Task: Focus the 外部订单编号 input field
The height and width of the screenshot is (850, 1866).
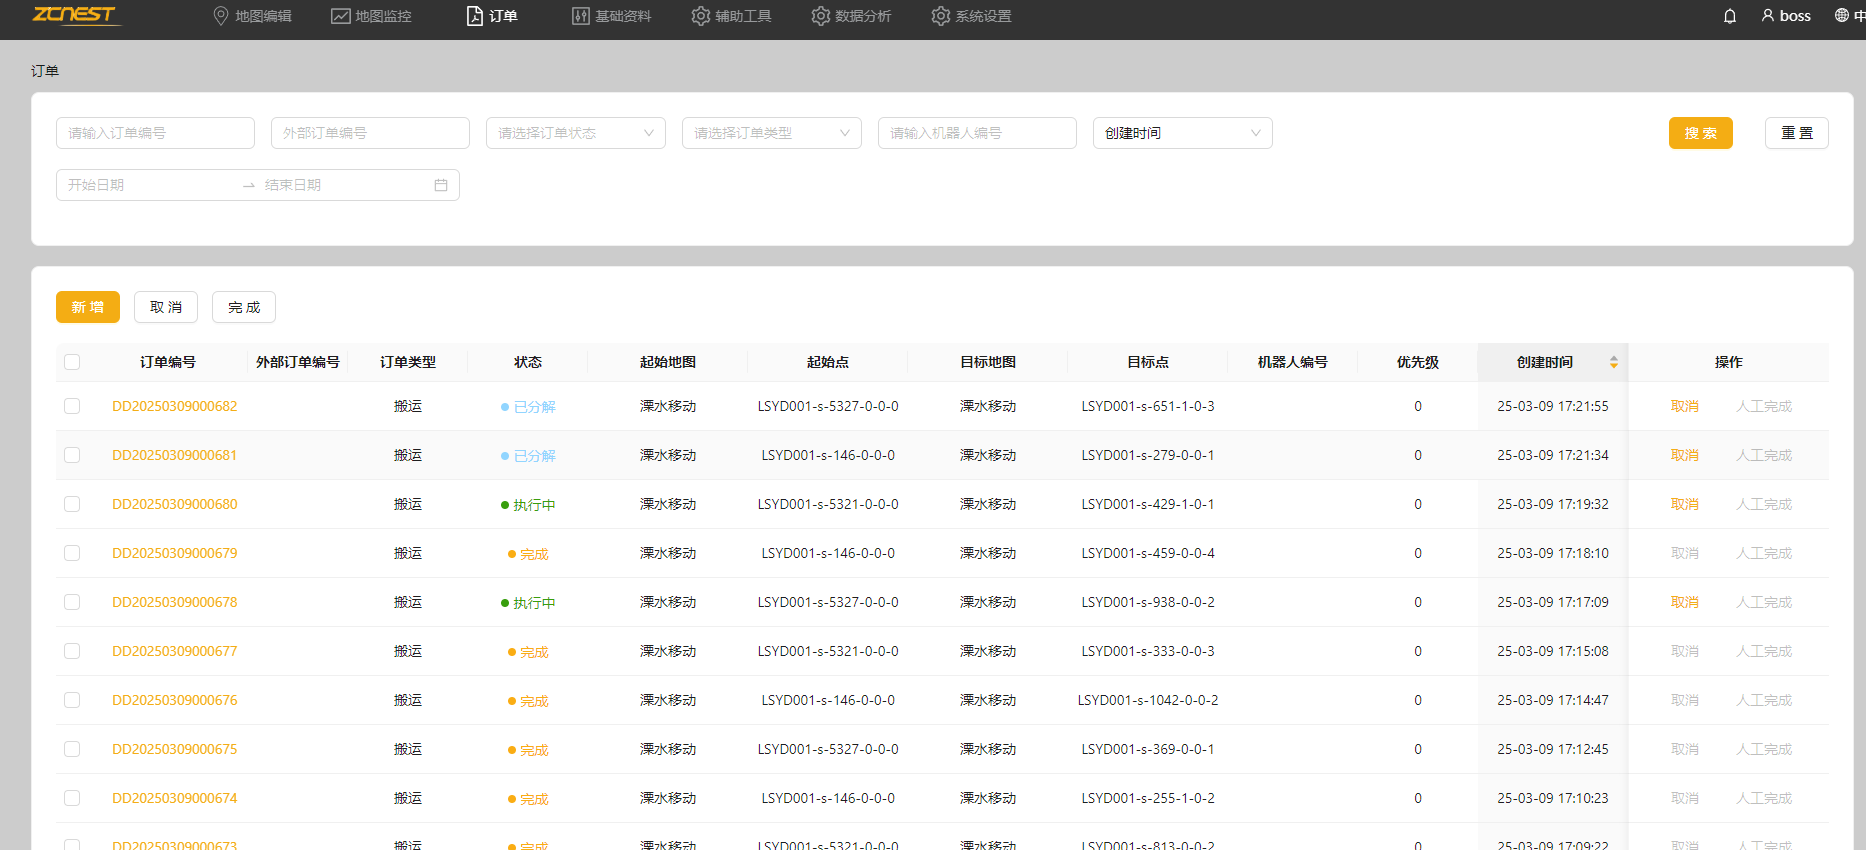Action: (370, 133)
